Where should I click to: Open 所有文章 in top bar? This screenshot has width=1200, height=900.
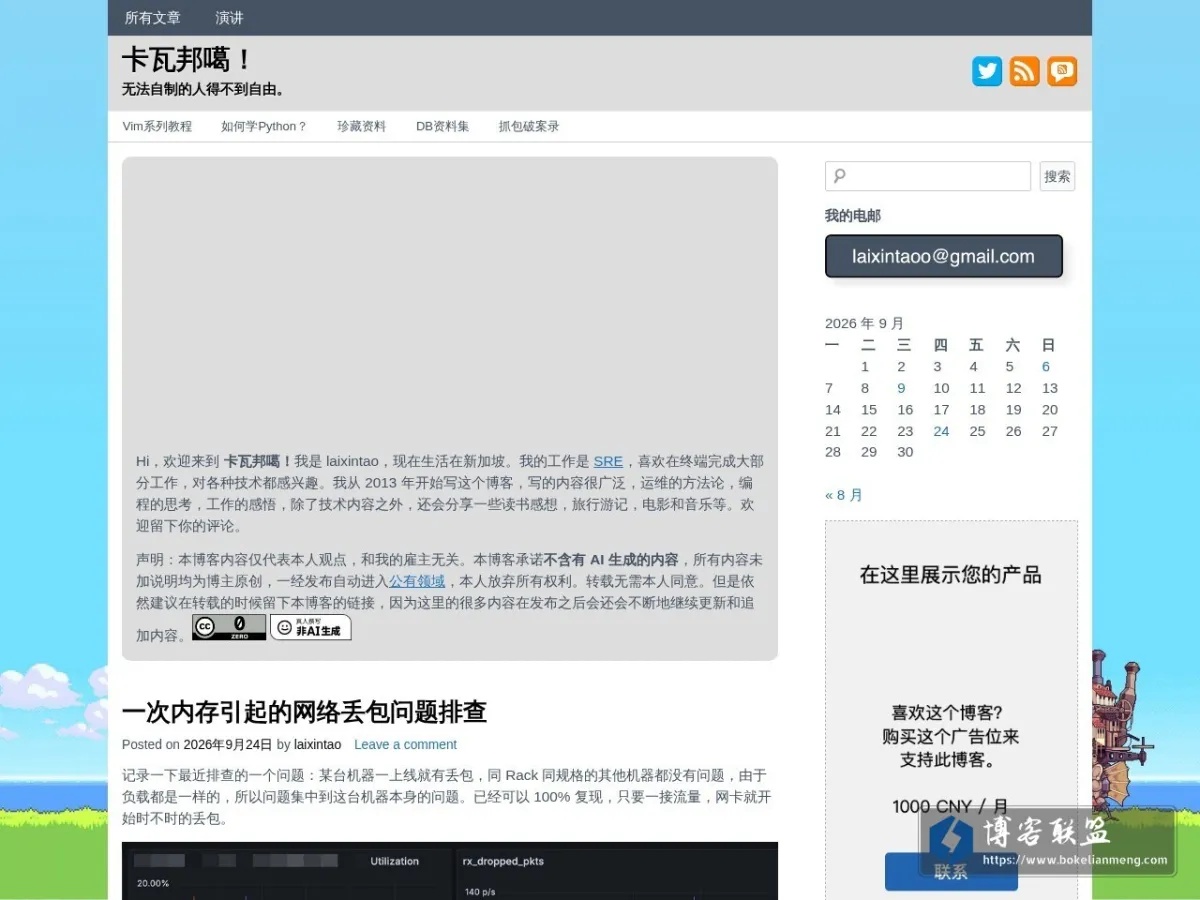pos(153,18)
